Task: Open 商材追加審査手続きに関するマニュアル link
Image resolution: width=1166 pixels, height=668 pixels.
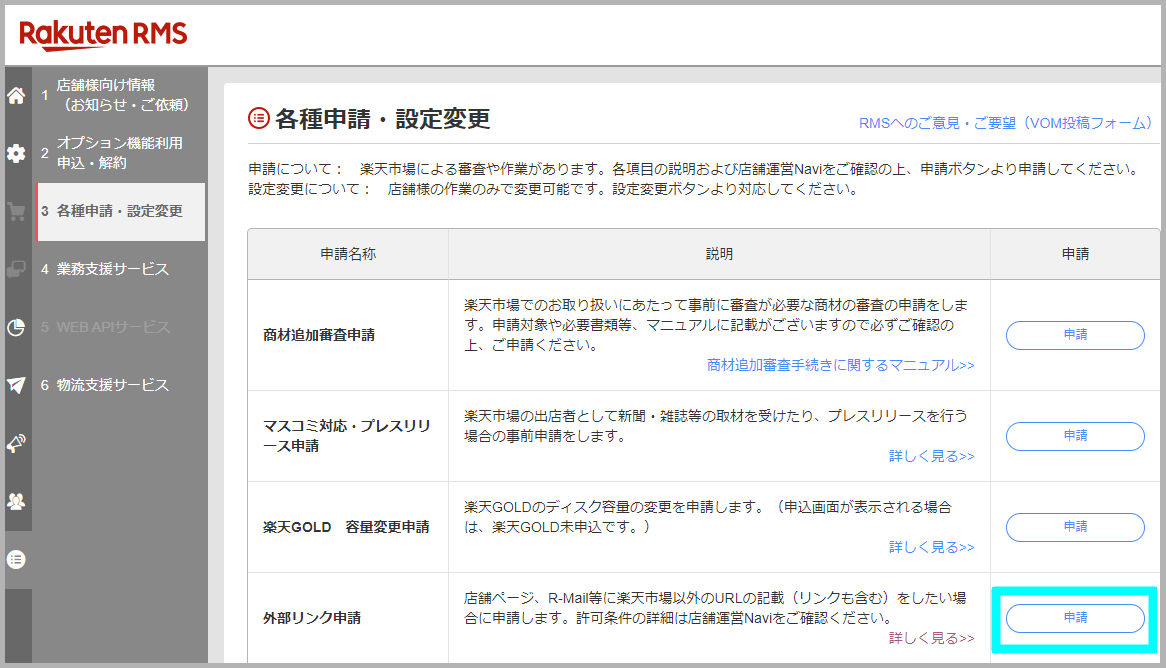Action: 840,365
